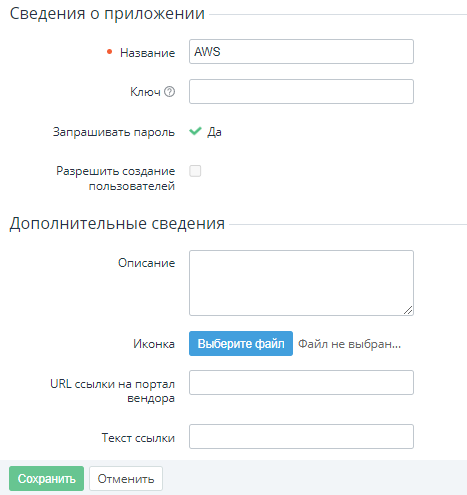Focus the Название field containing AWS
The image size is (467, 495).
301,52
